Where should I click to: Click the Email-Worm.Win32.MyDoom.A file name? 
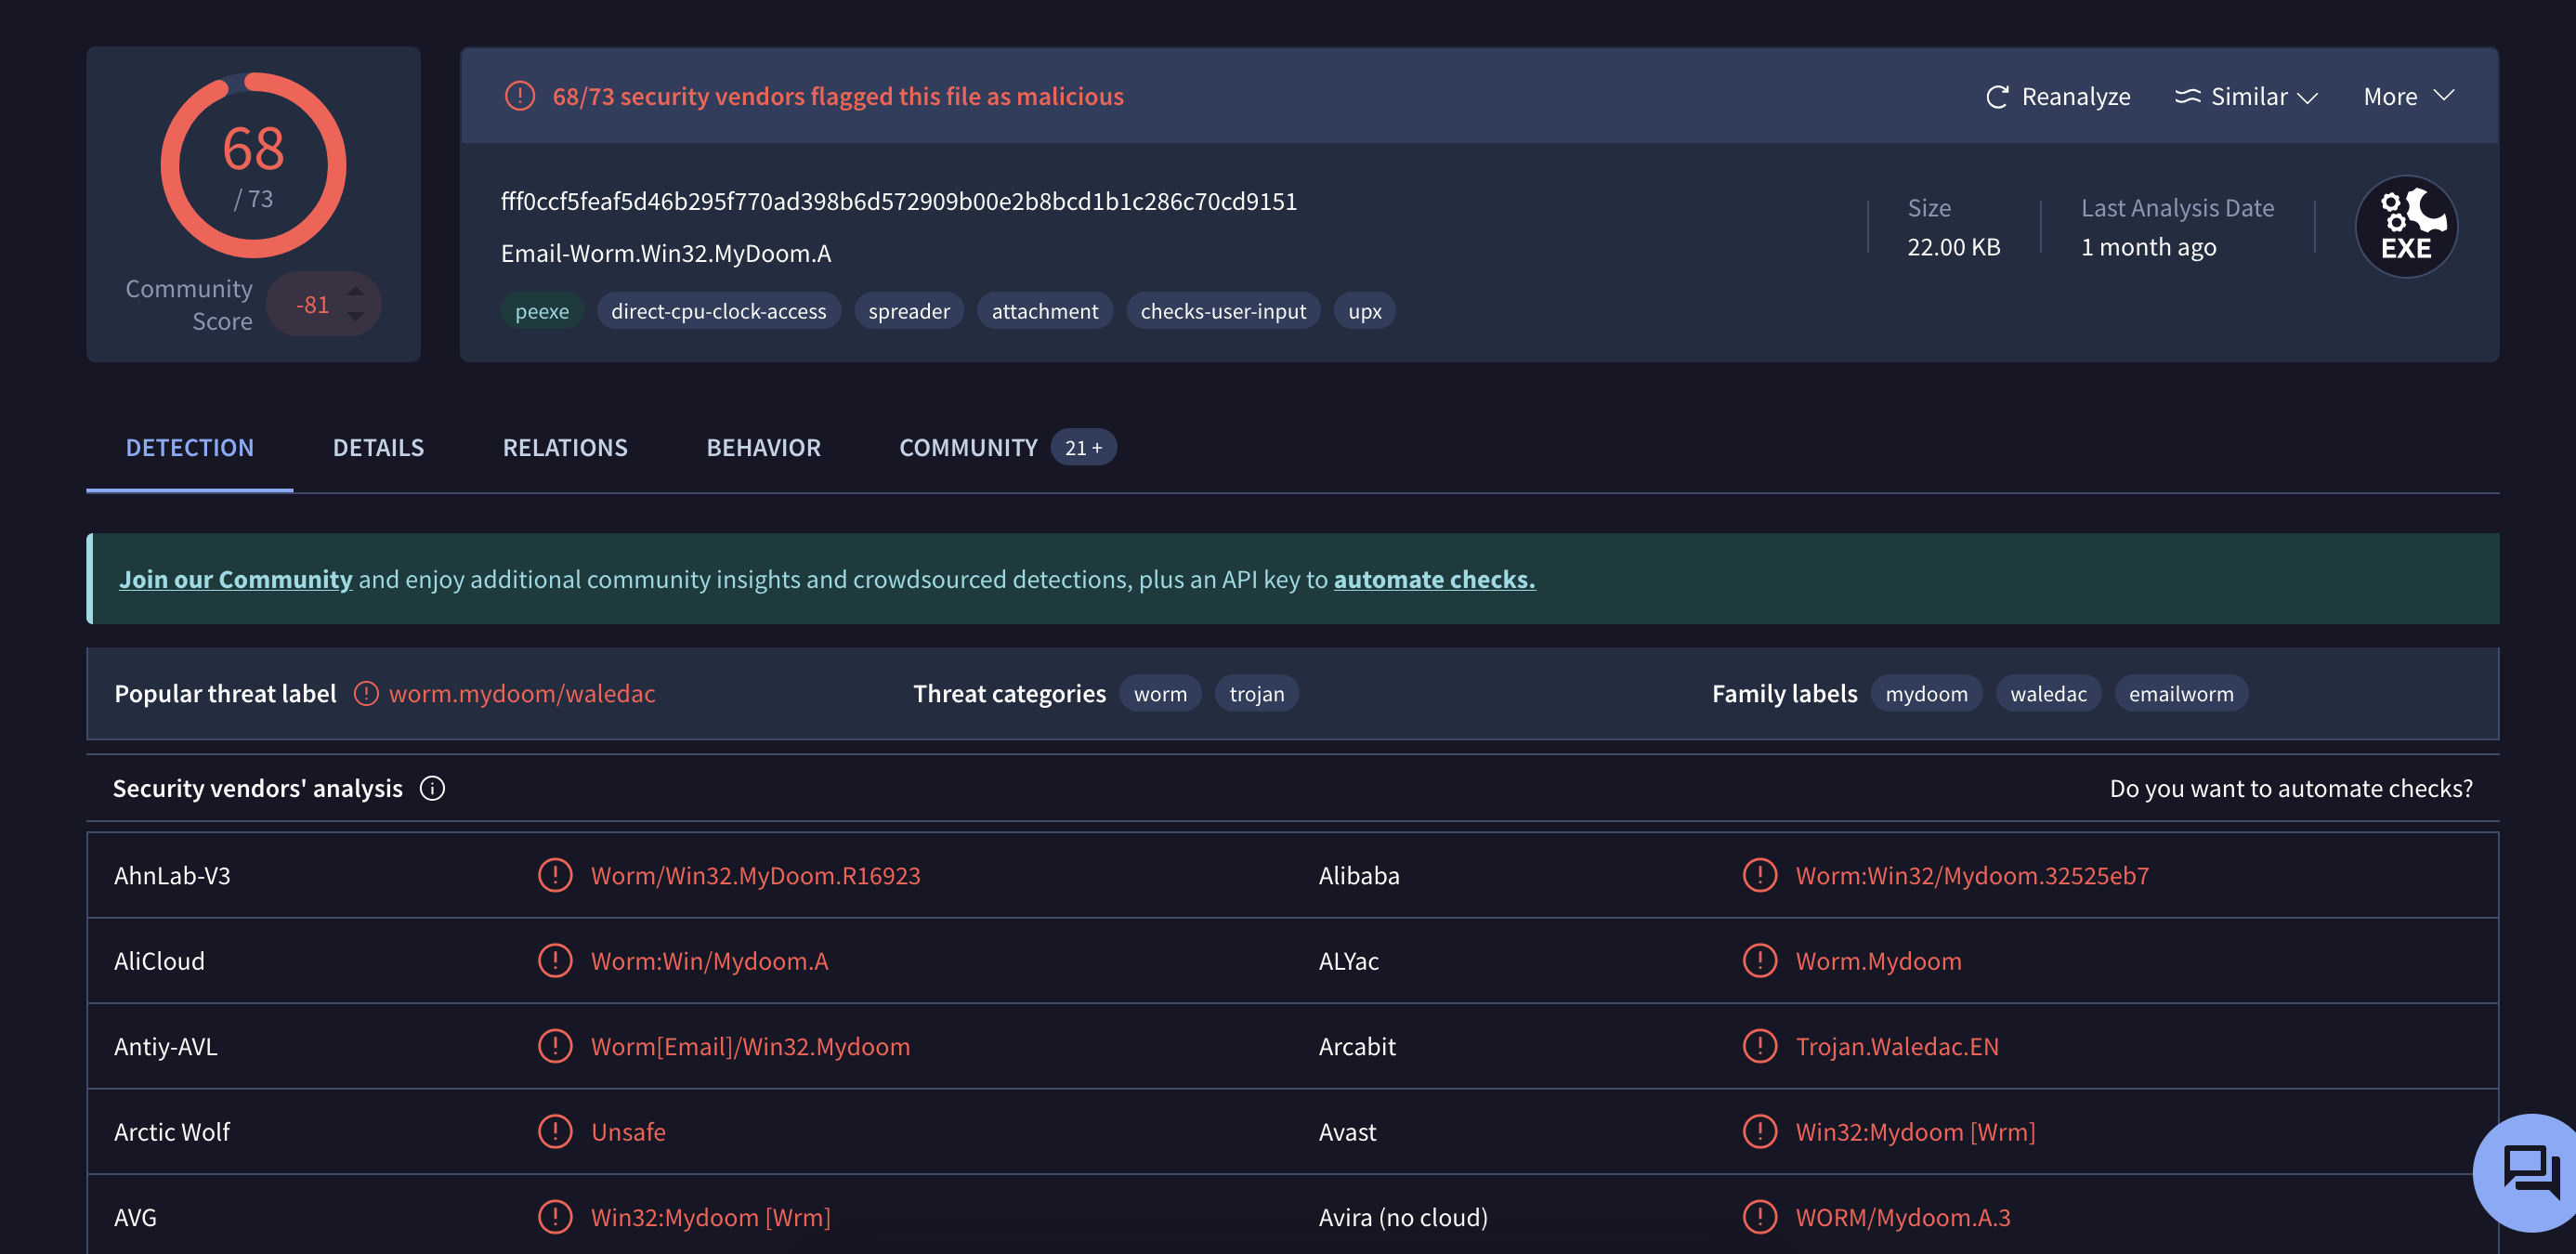point(666,253)
